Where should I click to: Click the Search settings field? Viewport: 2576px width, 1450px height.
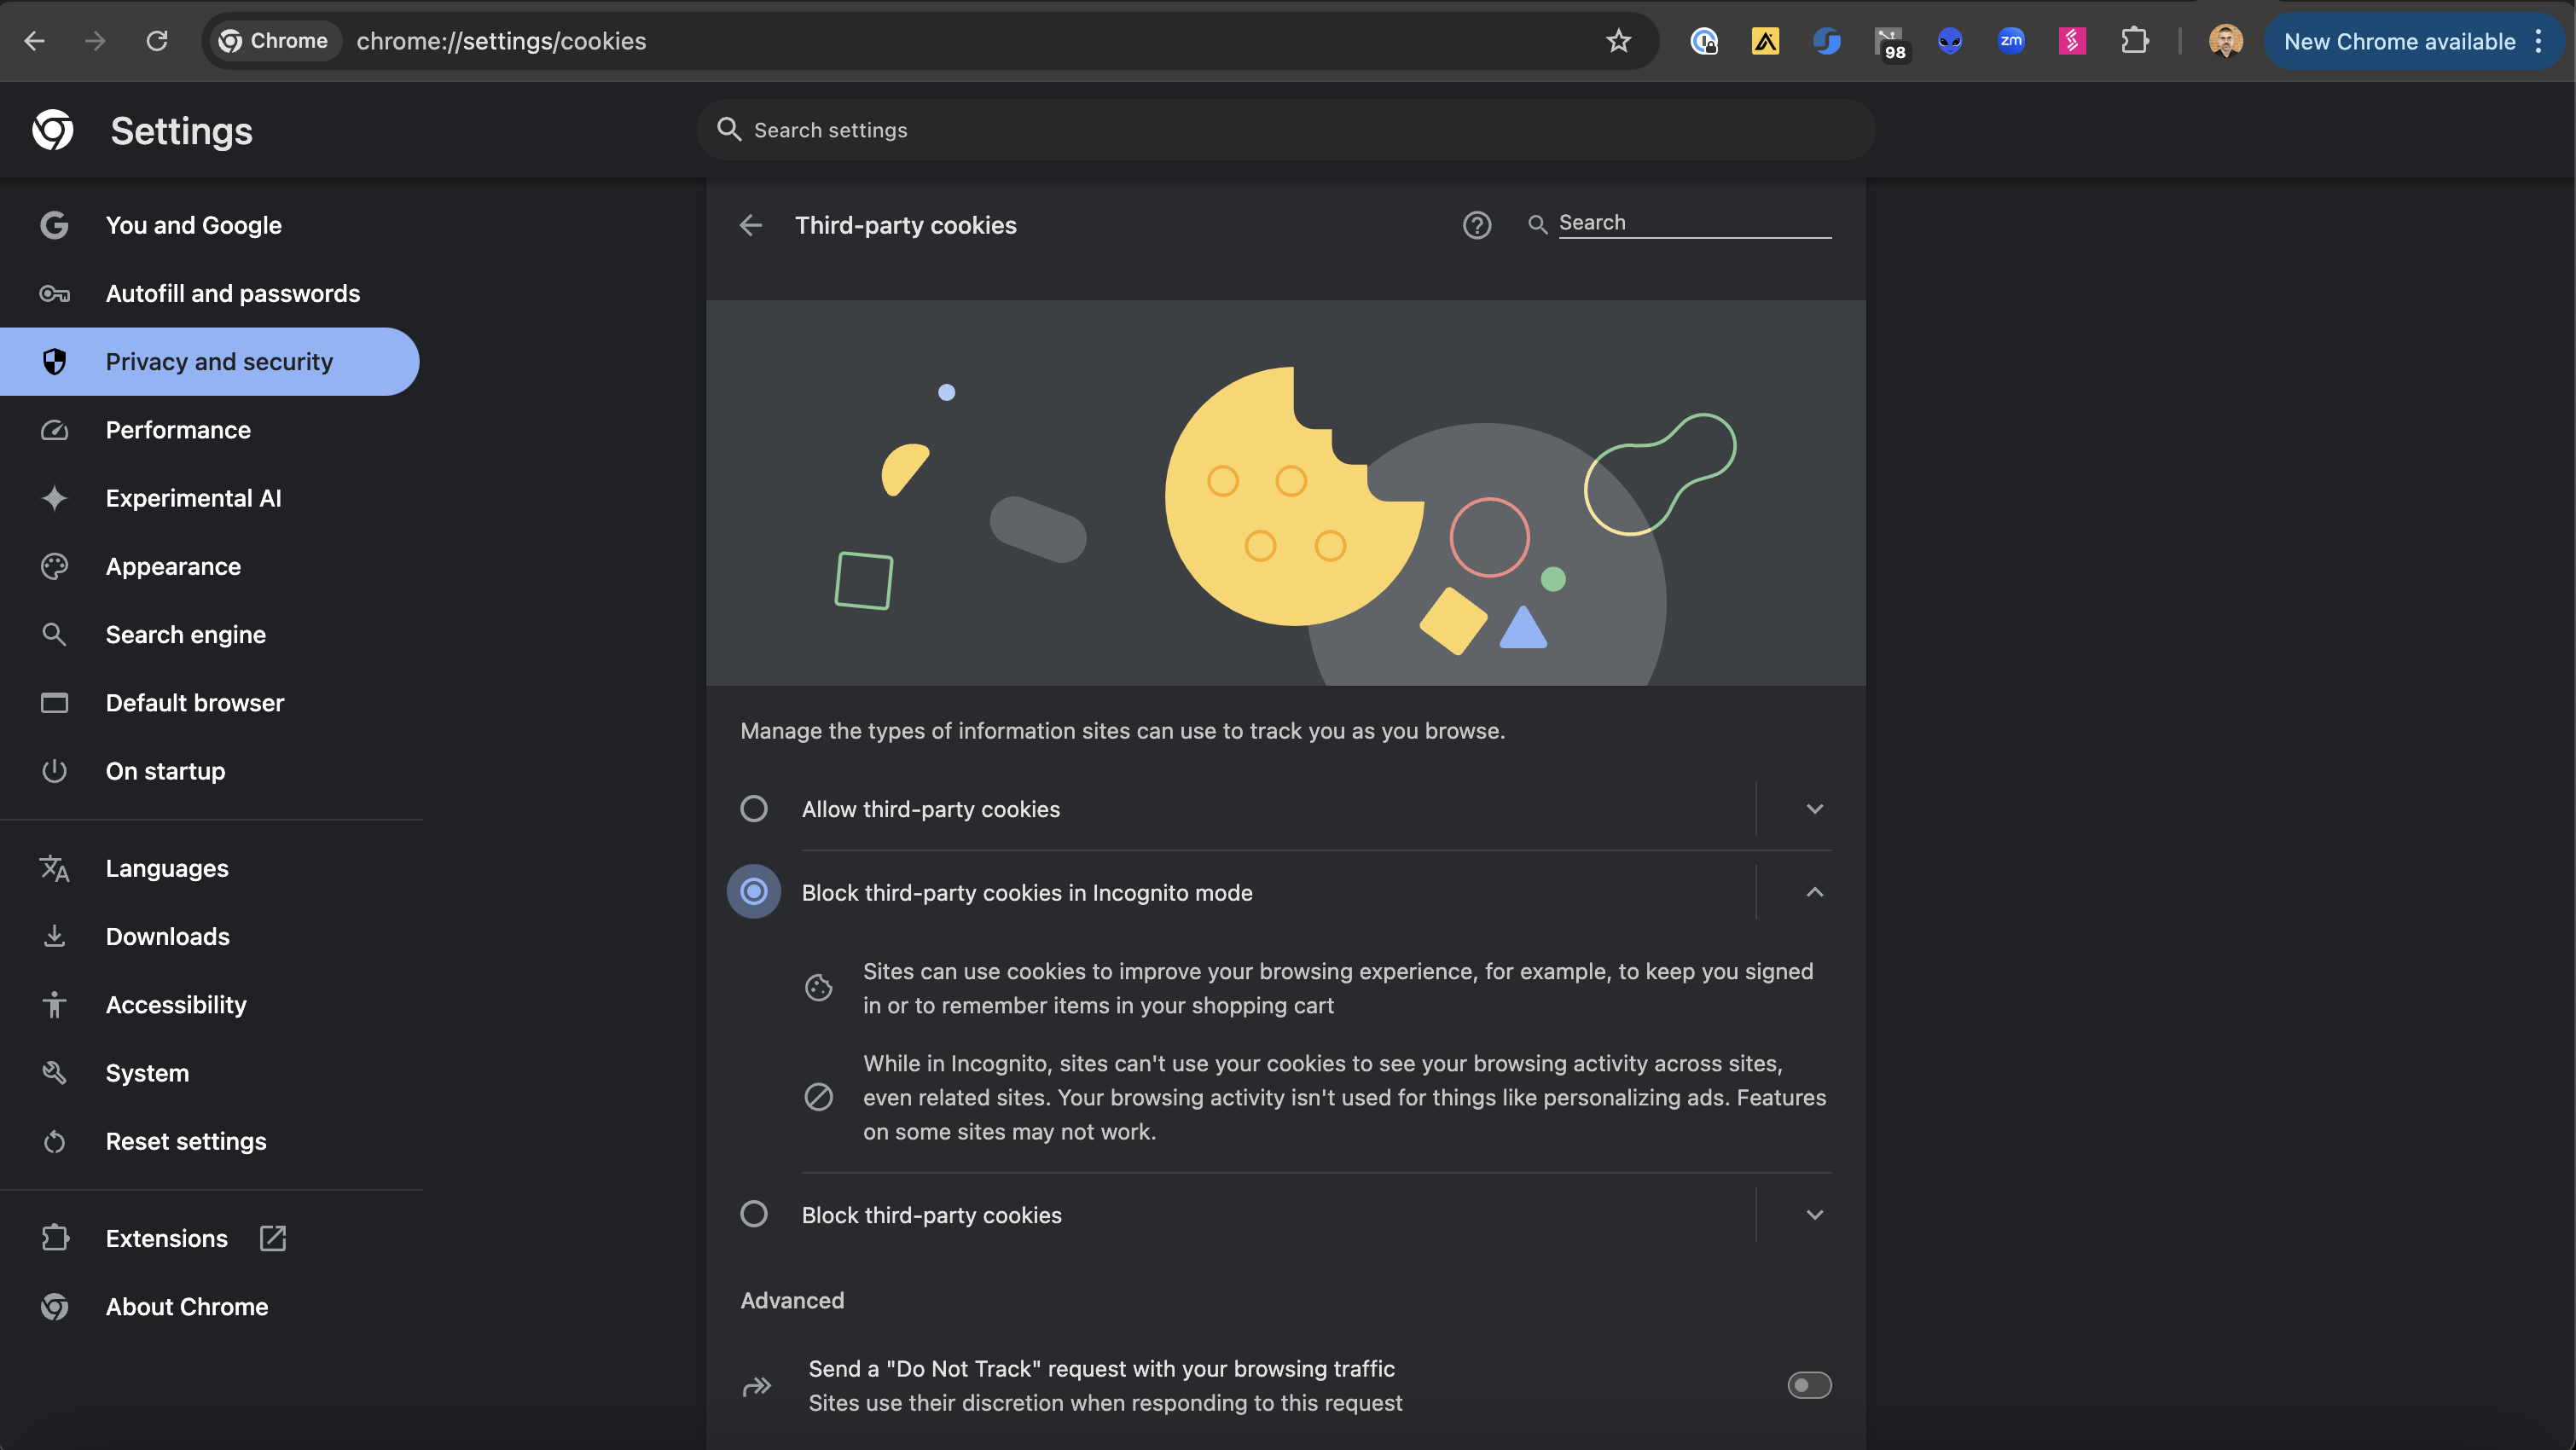pos(1285,130)
